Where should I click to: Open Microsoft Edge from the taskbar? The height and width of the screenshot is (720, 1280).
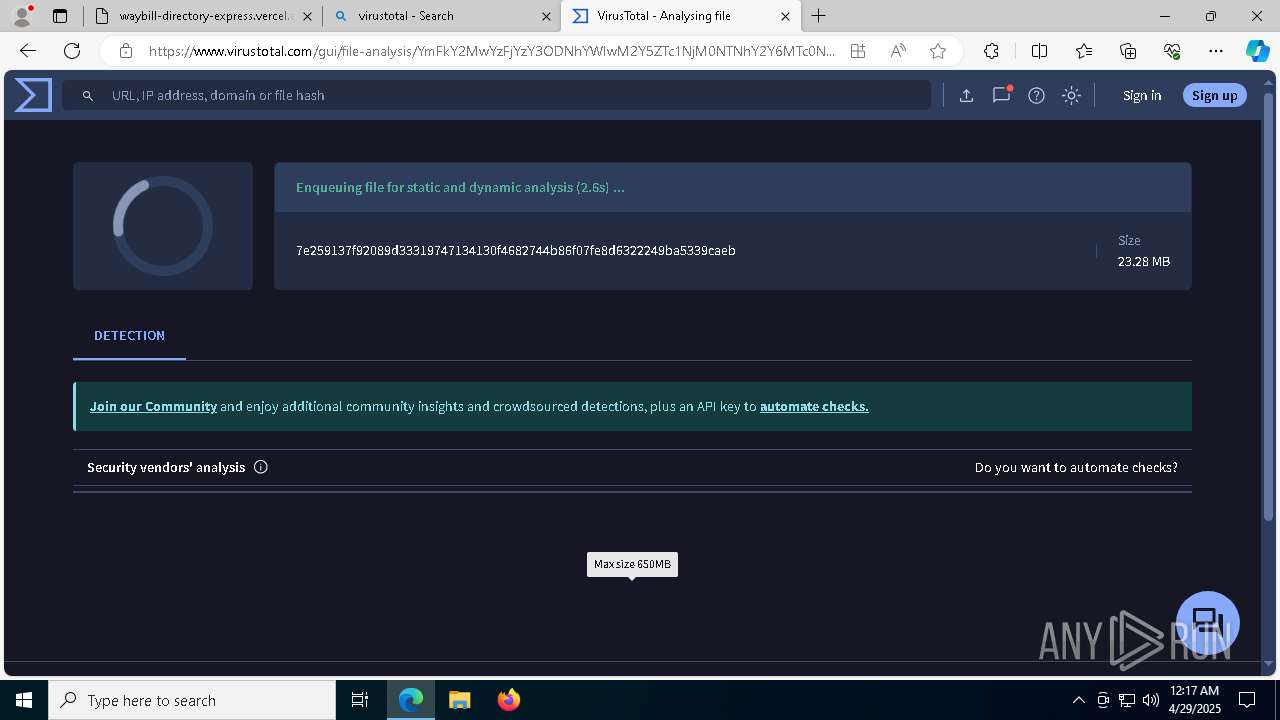(411, 700)
